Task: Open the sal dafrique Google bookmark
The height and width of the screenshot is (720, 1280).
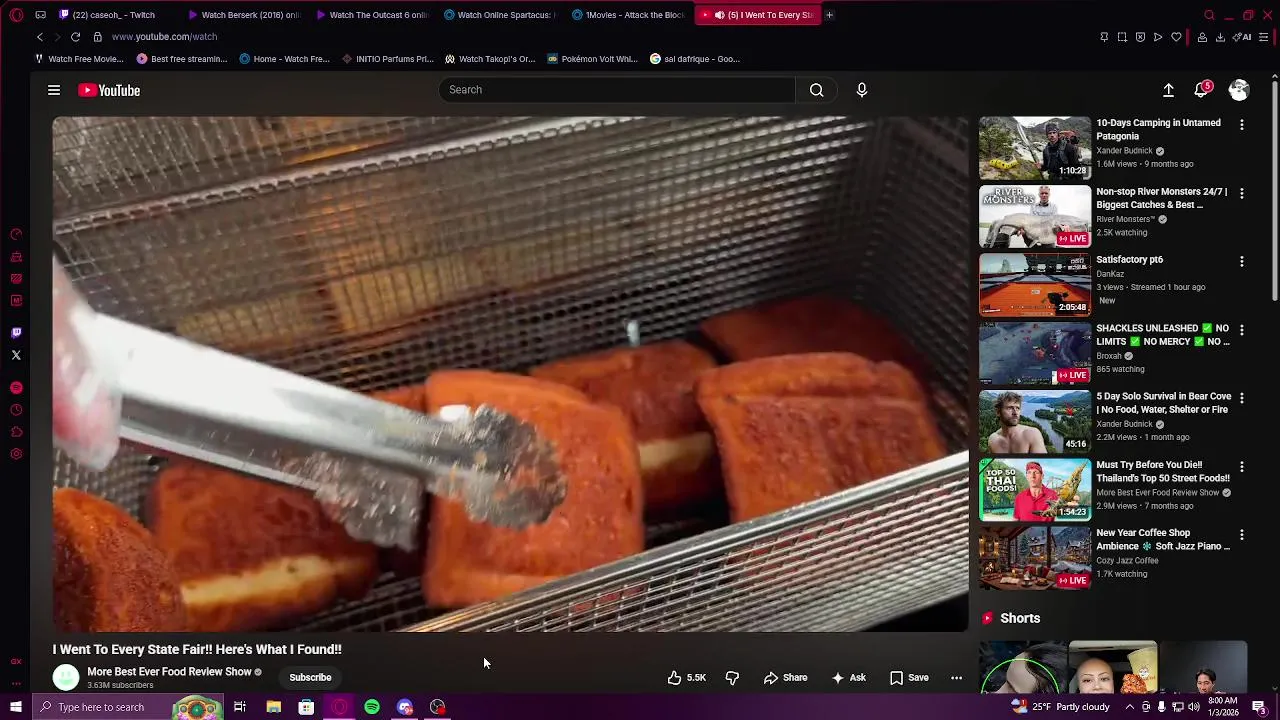Action: pyautogui.click(x=695, y=59)
